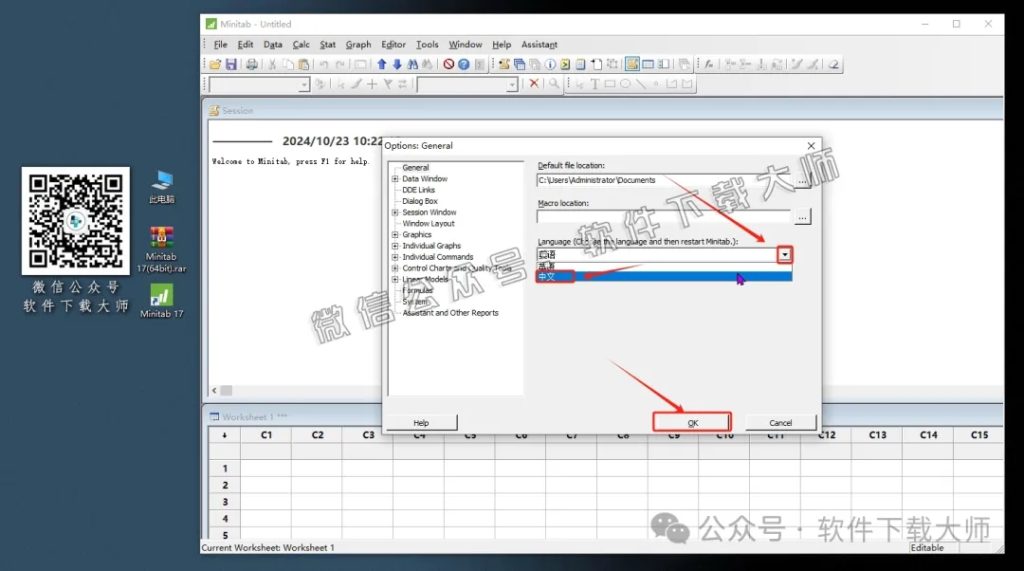Select DDE Links in options tree
The image size is (1024, 571).
(419, 190)
